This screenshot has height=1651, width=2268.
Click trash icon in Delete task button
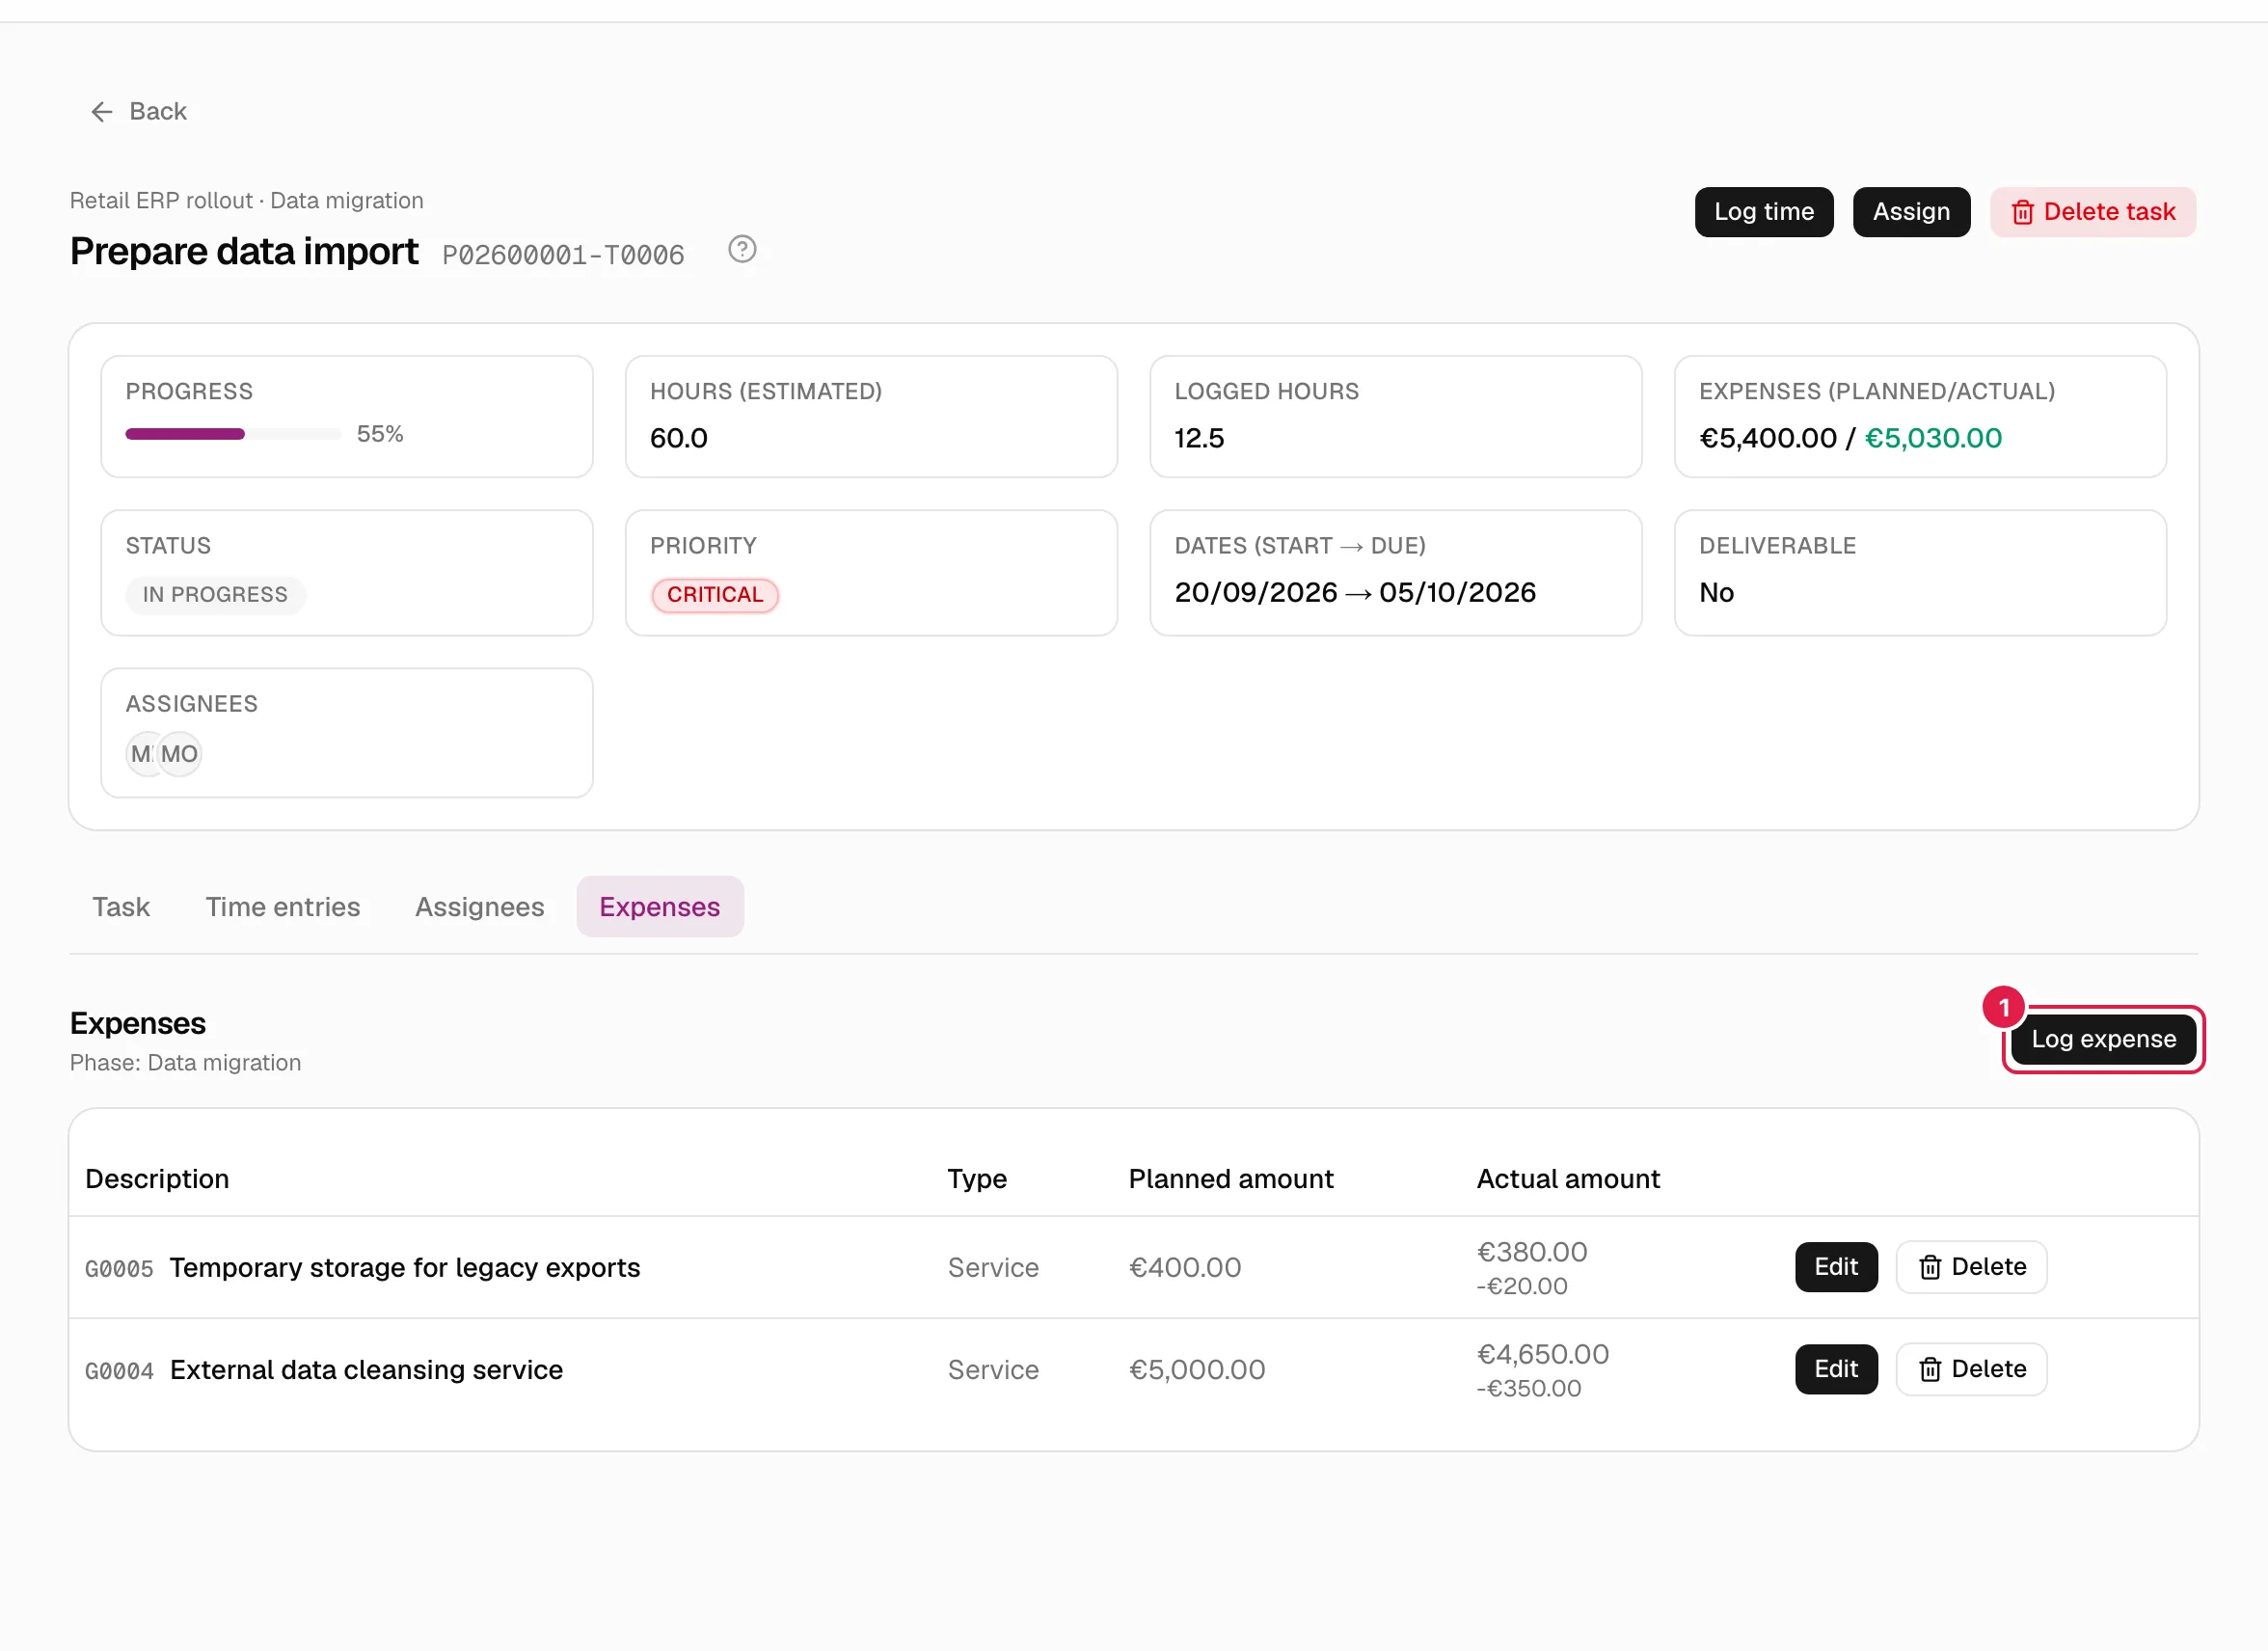click(x=2022, y=212)
